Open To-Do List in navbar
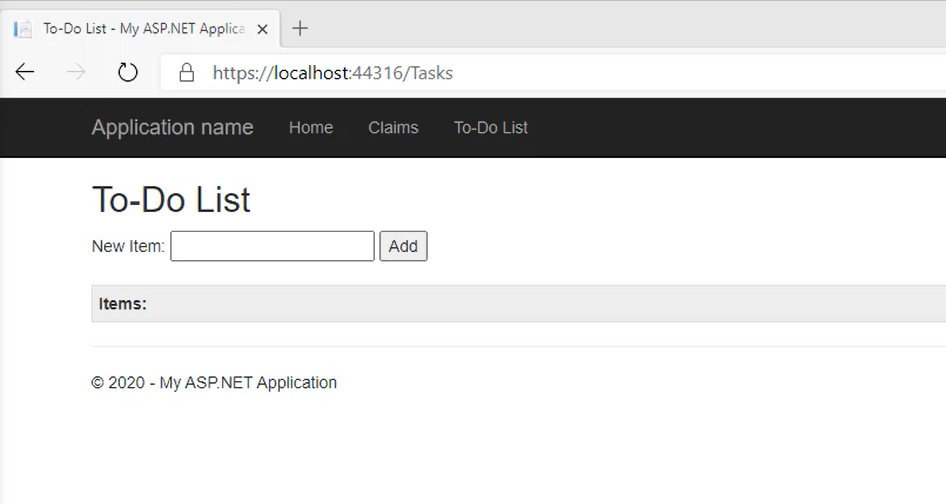The width and height of the screenshot is (946, 504). click(x=491, y=127)
